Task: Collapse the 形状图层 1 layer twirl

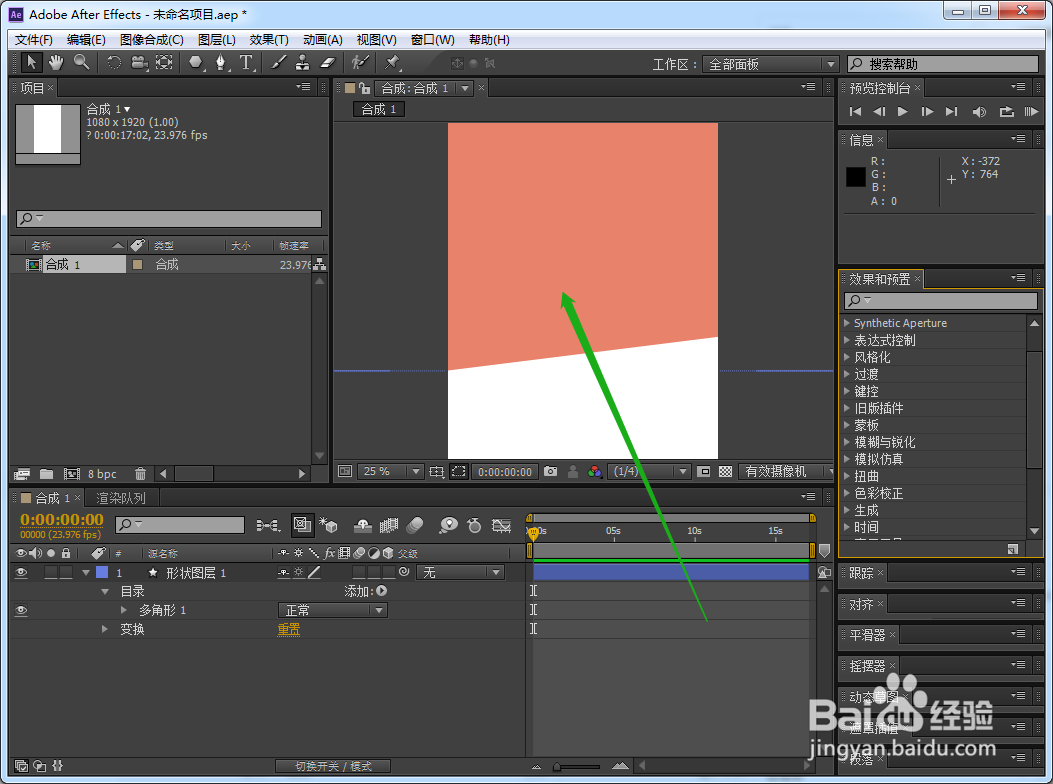Action: click(x=86, y=572)
